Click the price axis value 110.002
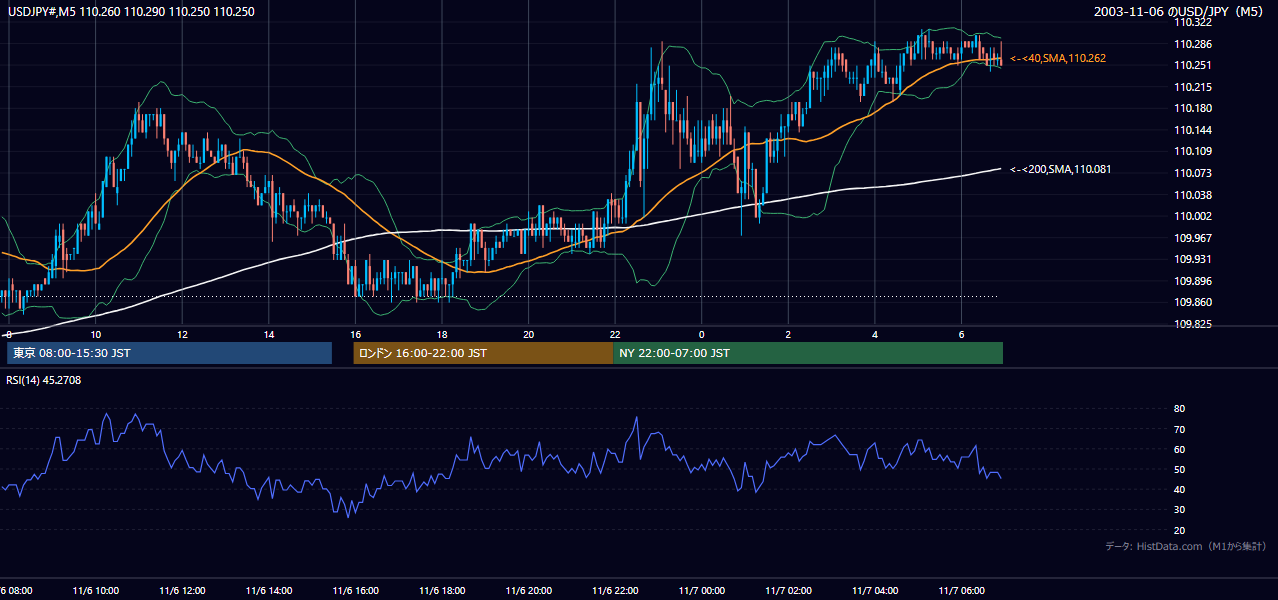This screenshot has width=1278, height=600. click(1194, 216)
